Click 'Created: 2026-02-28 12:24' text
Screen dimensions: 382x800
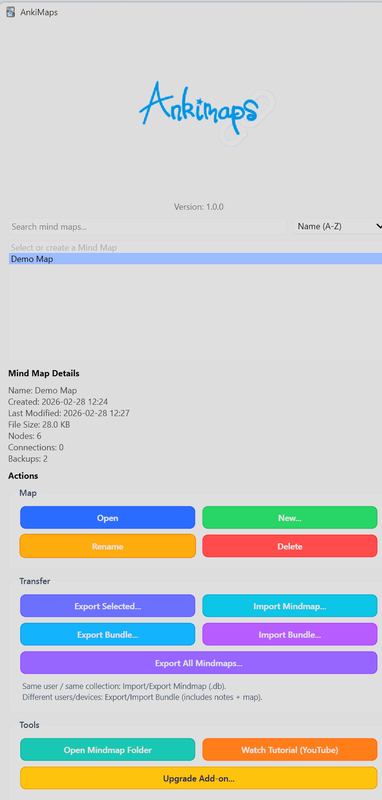[x=58, y=402]
